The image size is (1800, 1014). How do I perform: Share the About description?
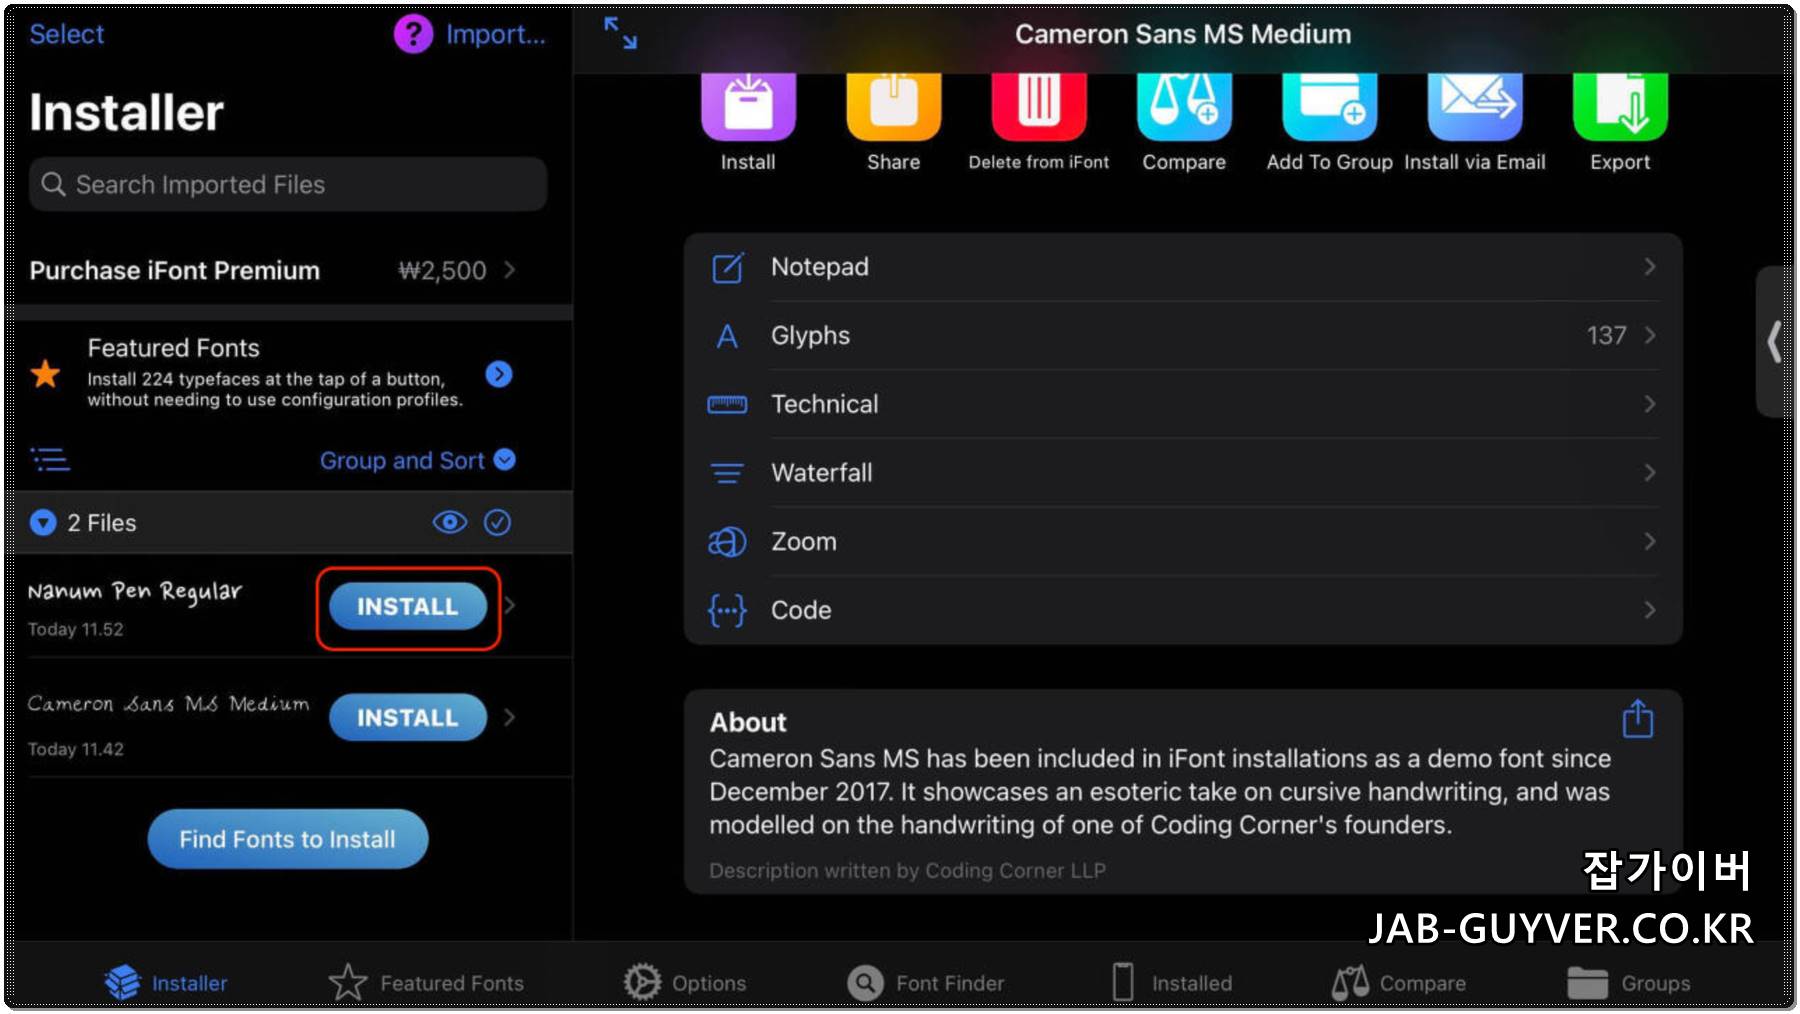point(1637,718)
